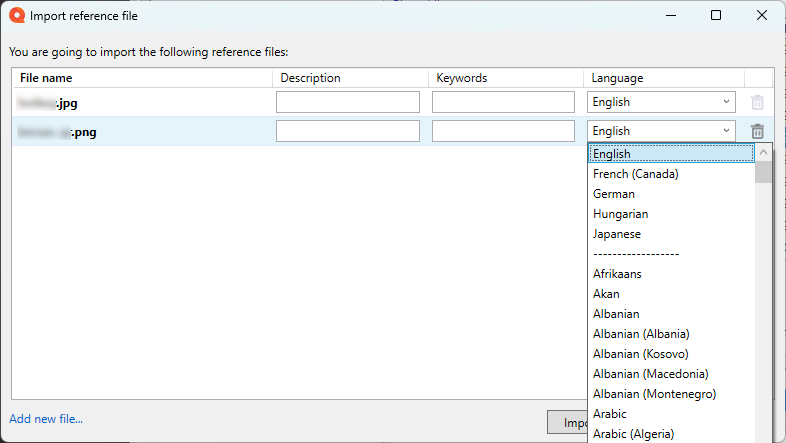Click the language list scrollbar up arrow
This screenshot has width=786, height=443.
(x=764, y=154)
